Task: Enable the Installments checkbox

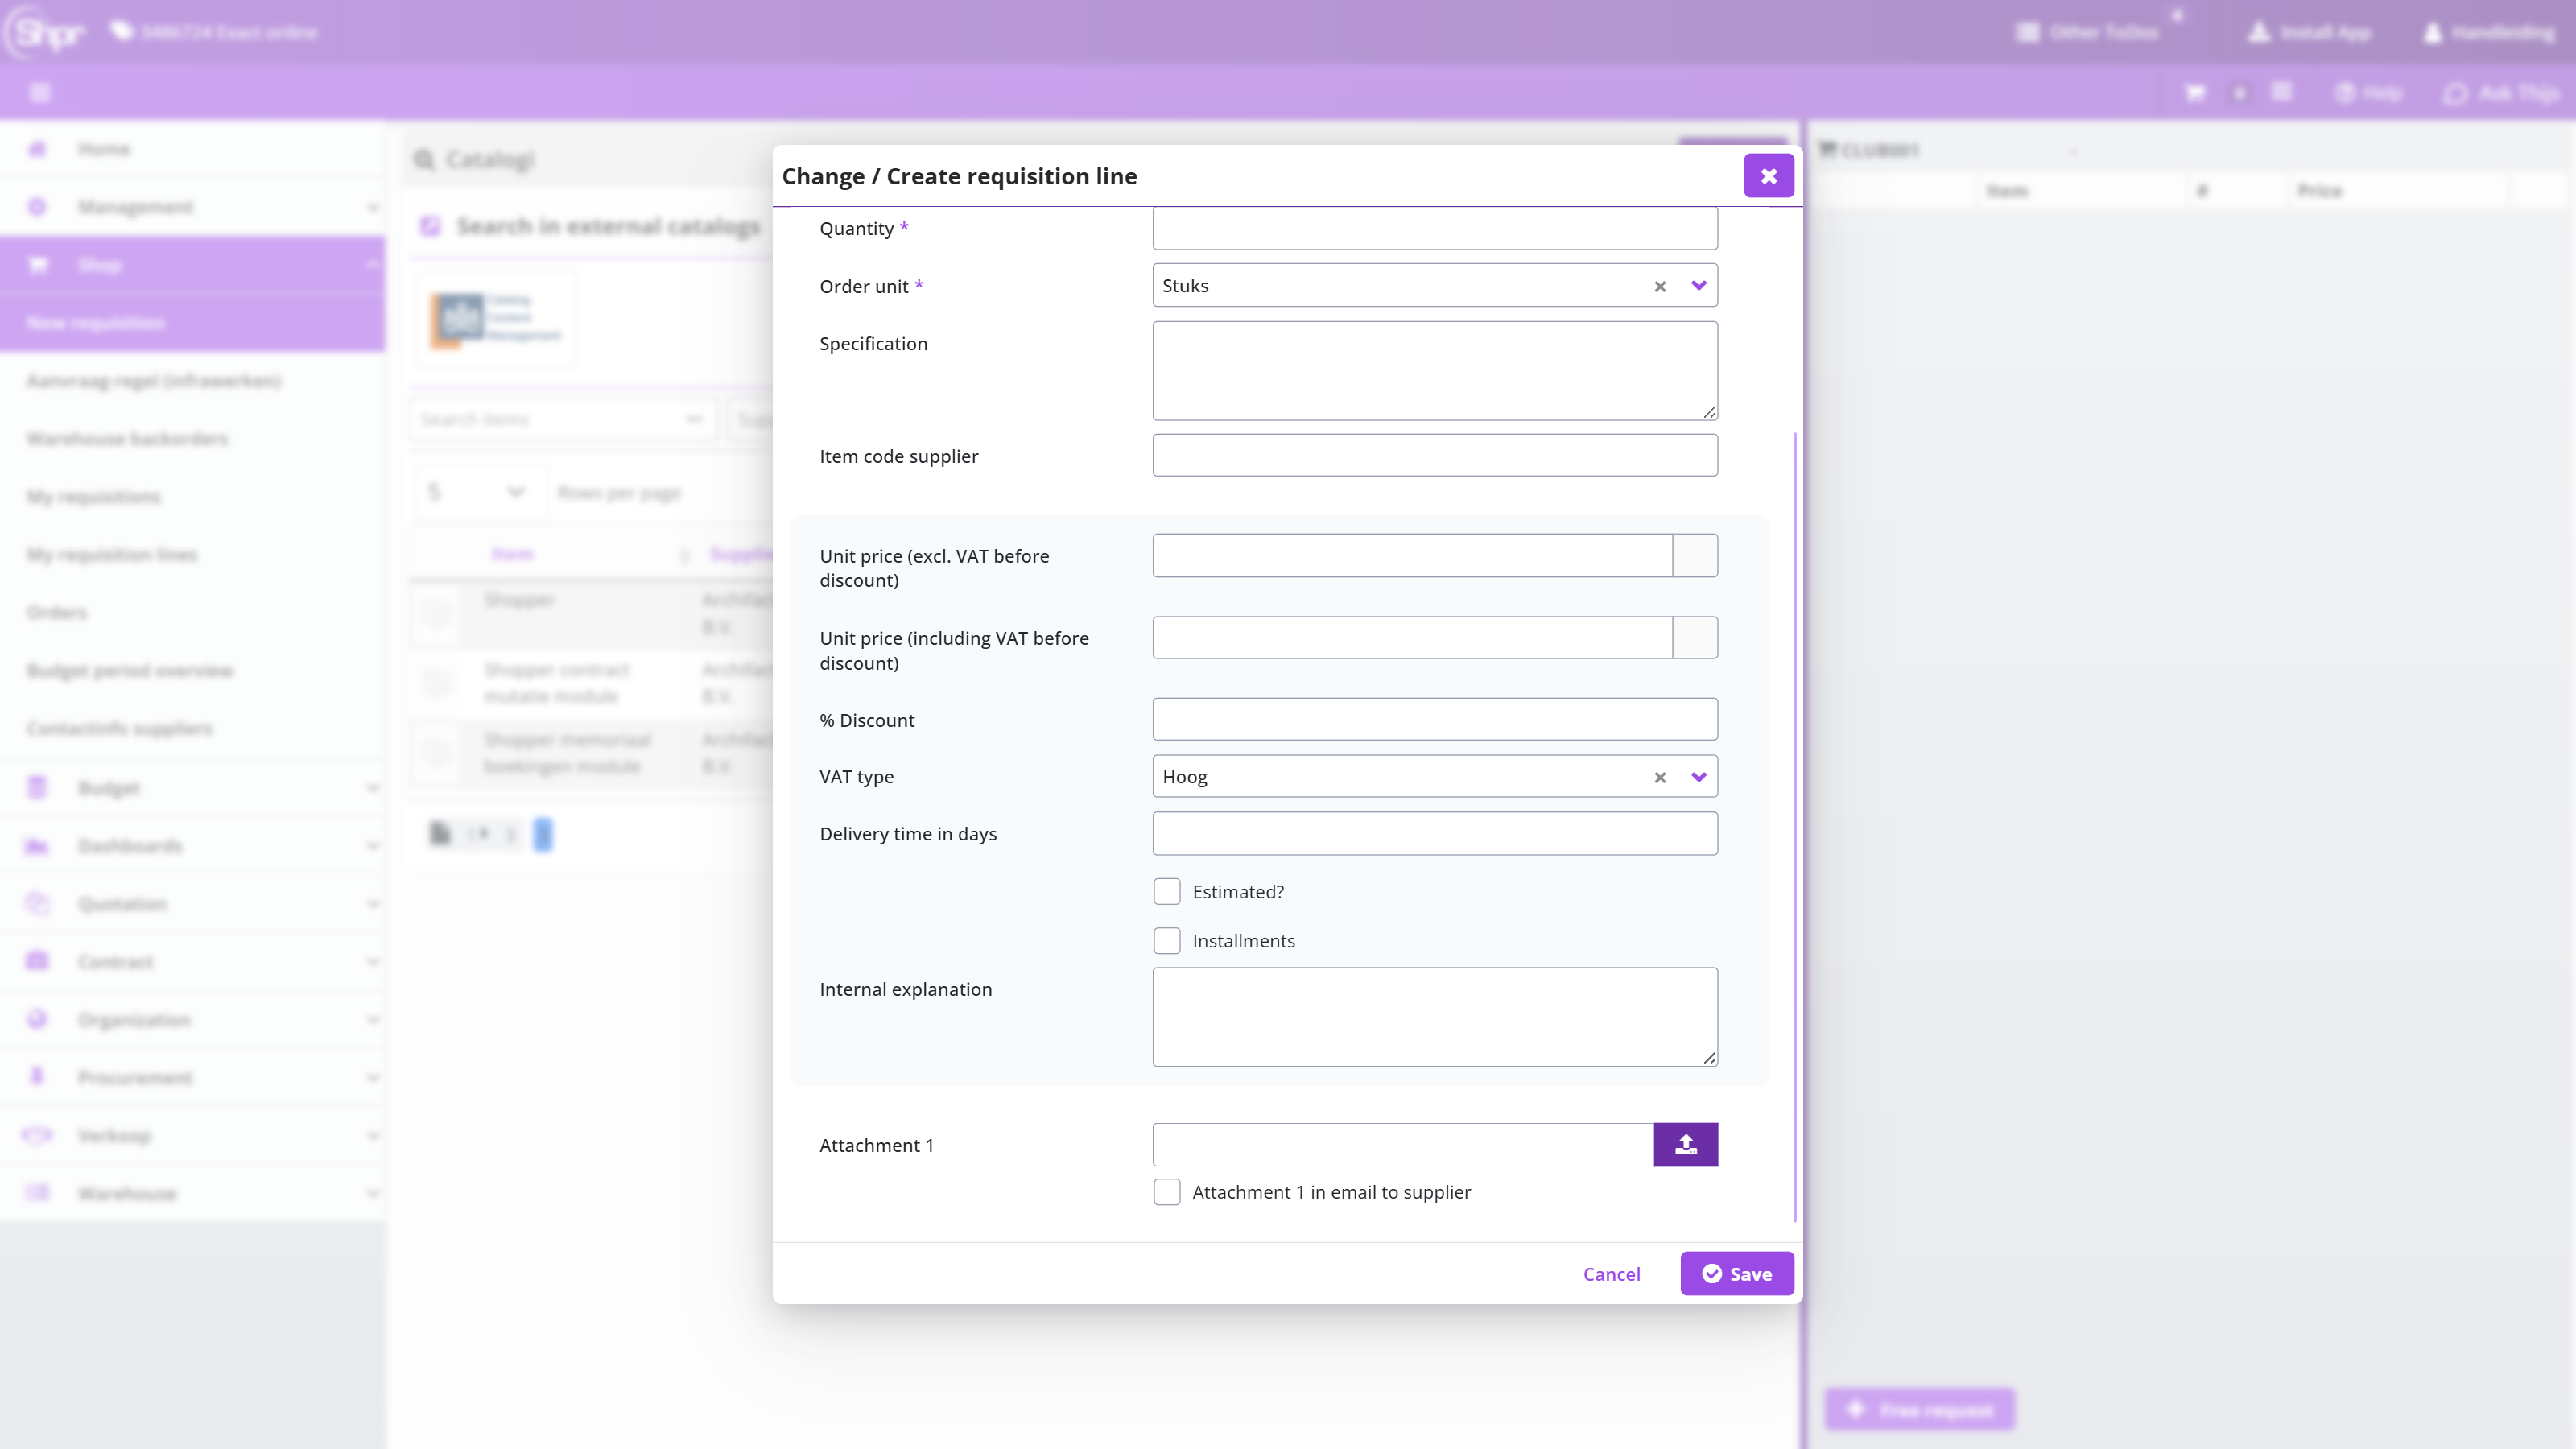Action: tap(1166, 940)
